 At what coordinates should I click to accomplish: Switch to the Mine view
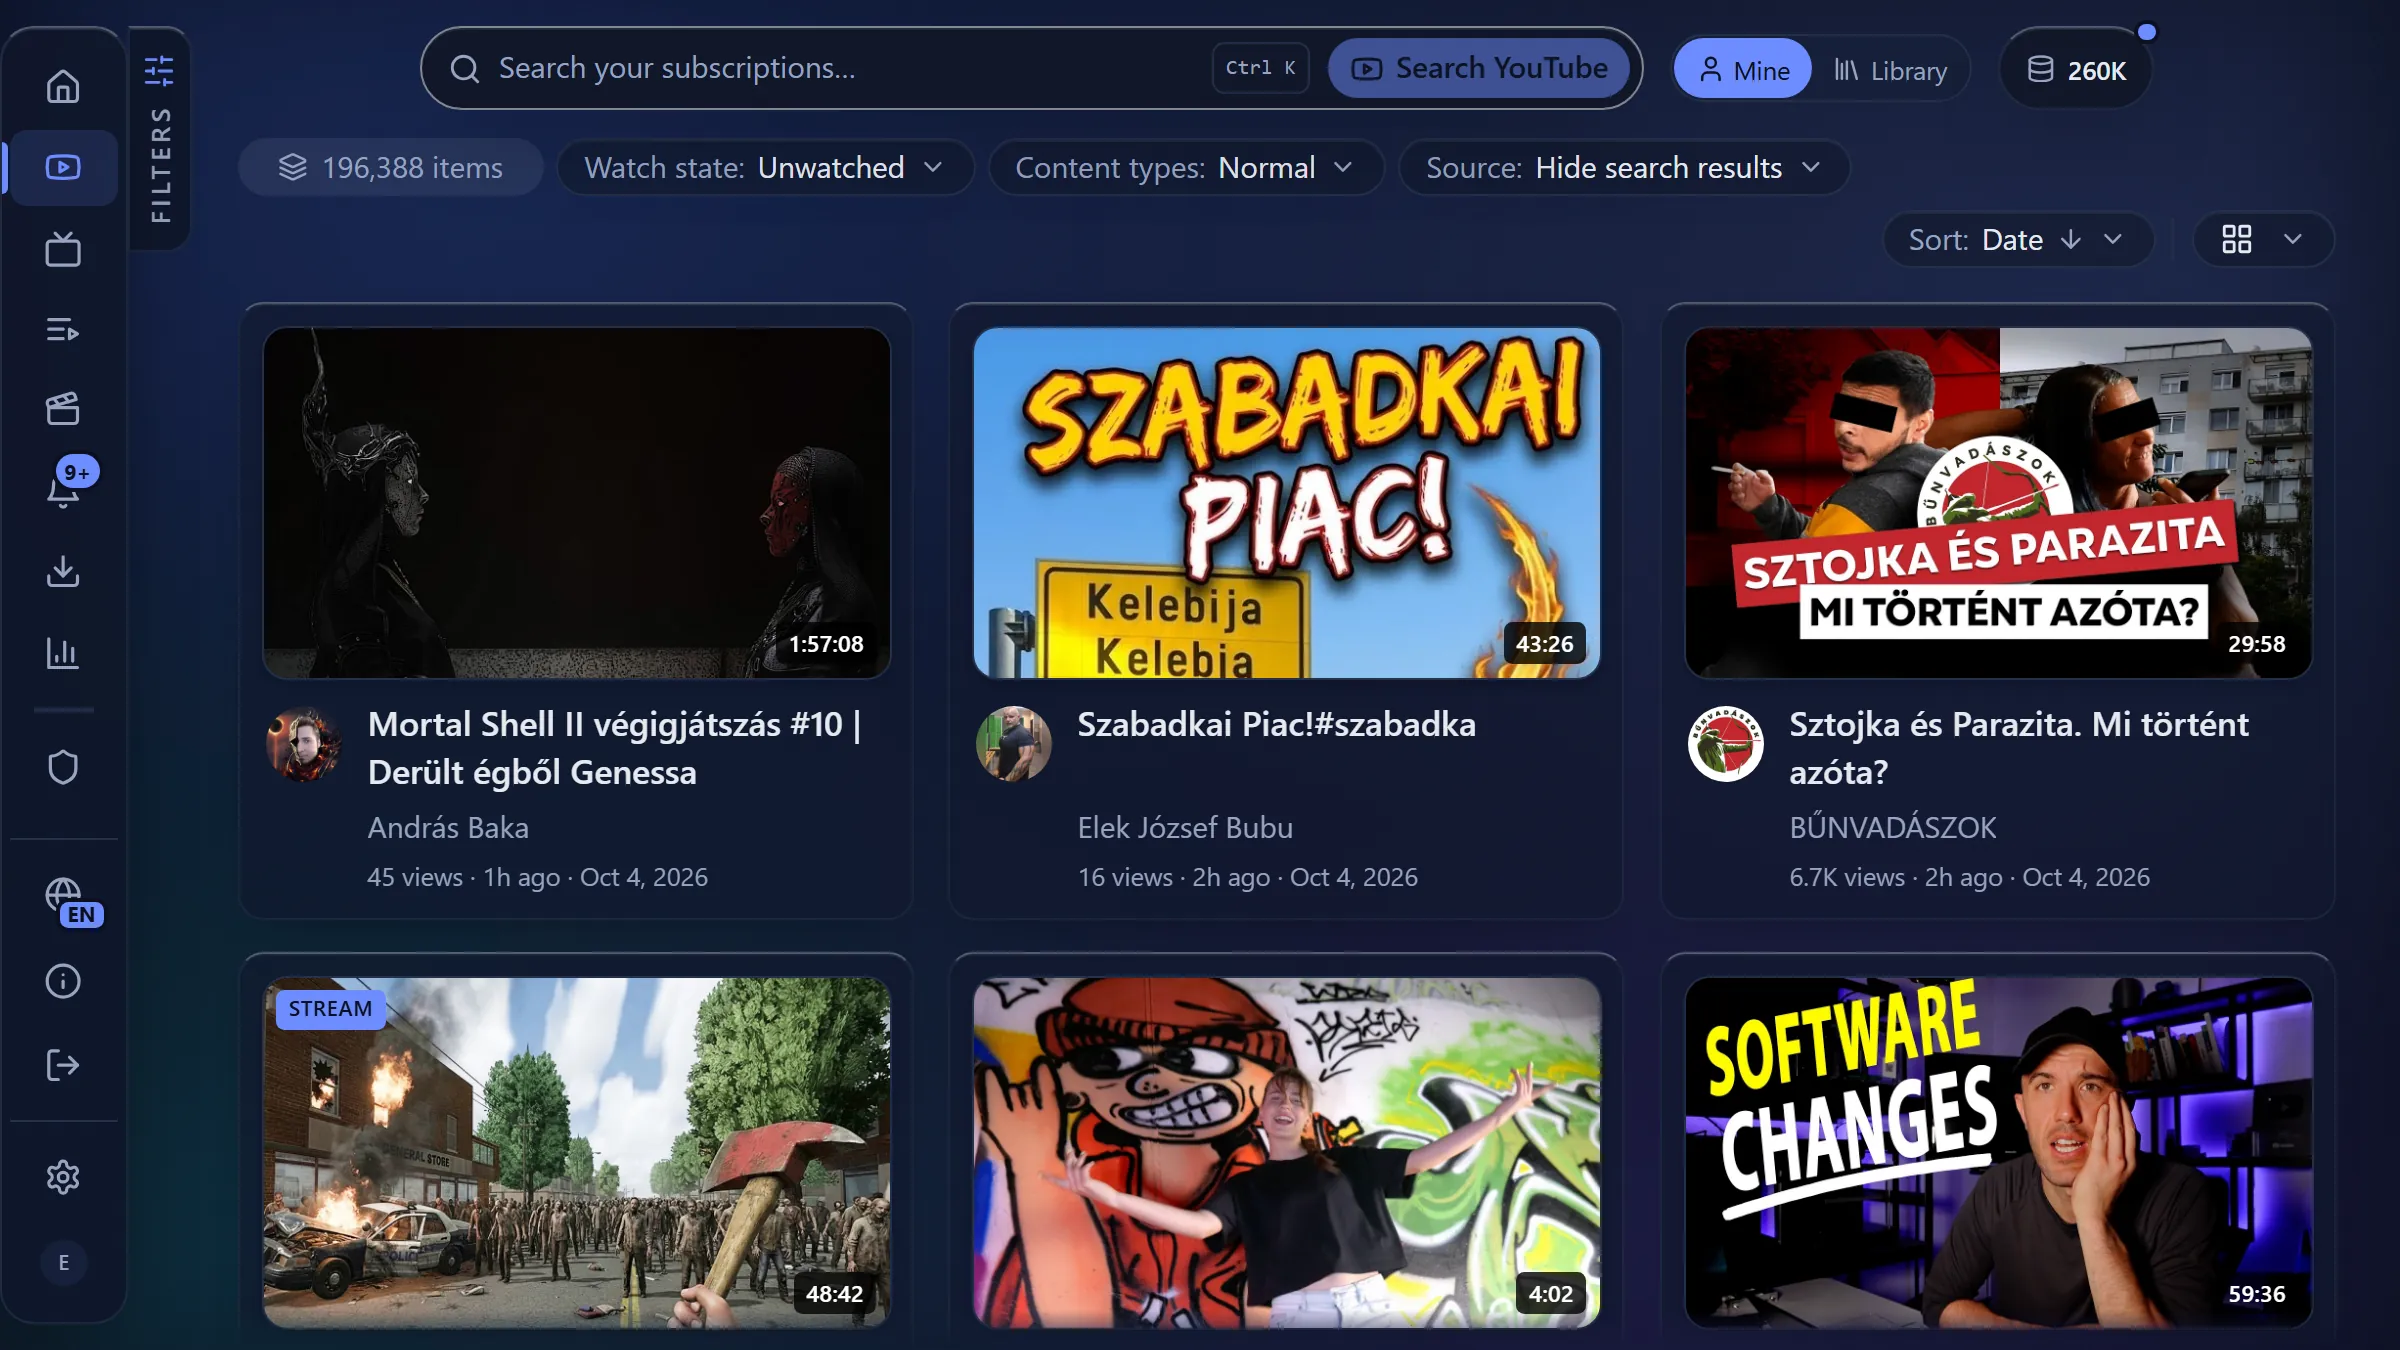[x=1743, y=70]
